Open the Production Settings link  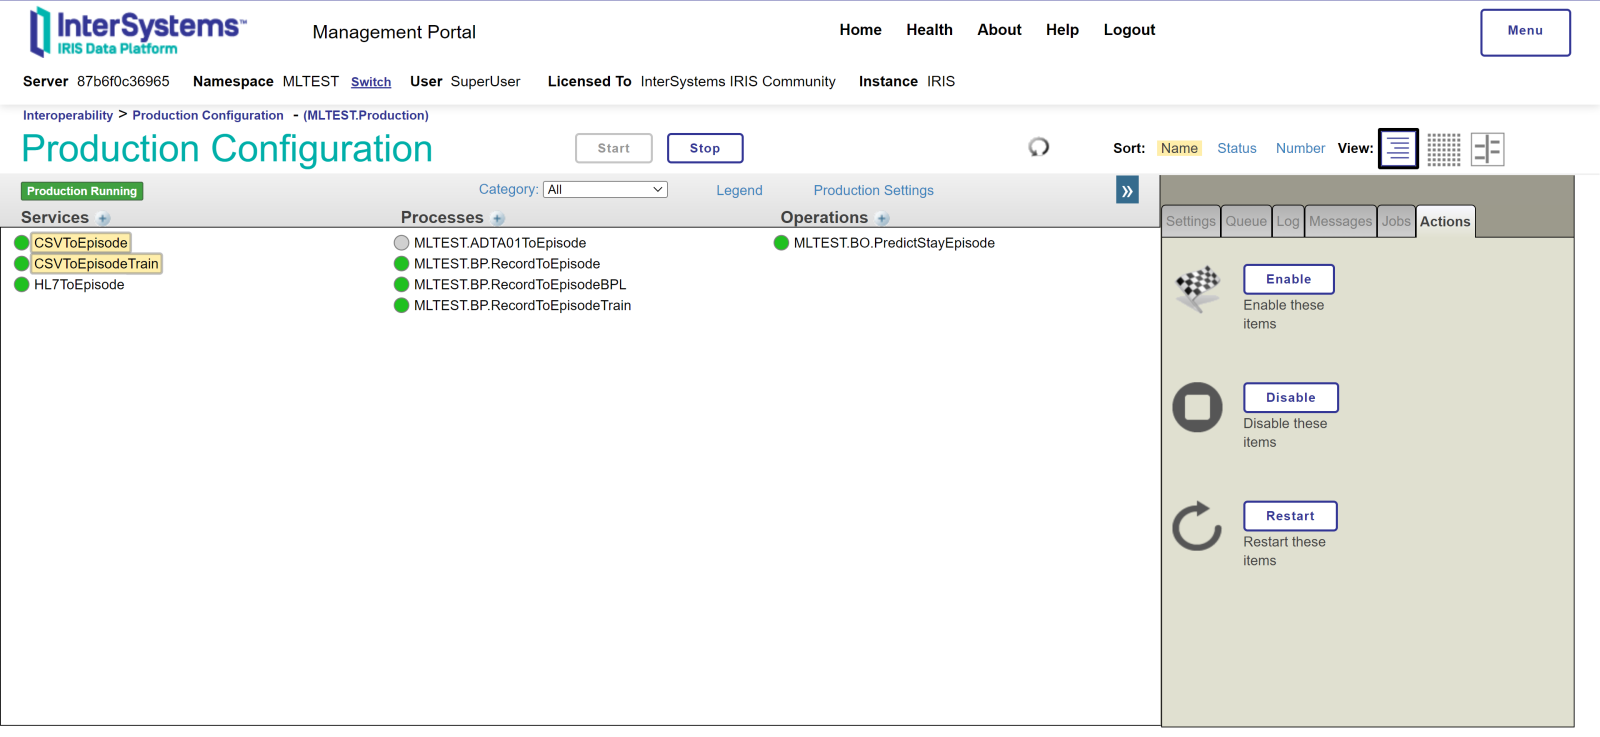click(873, 190)
